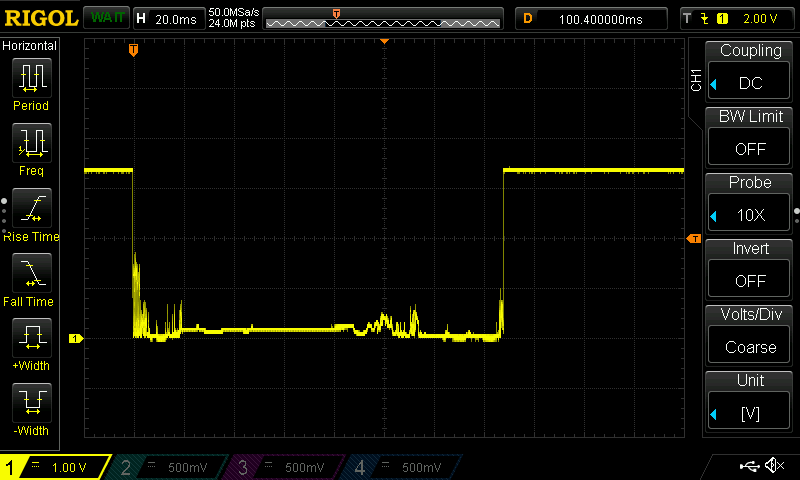Open the Coupling DC selector
This screenshot has height=480, width=800.
click(749, 83)
